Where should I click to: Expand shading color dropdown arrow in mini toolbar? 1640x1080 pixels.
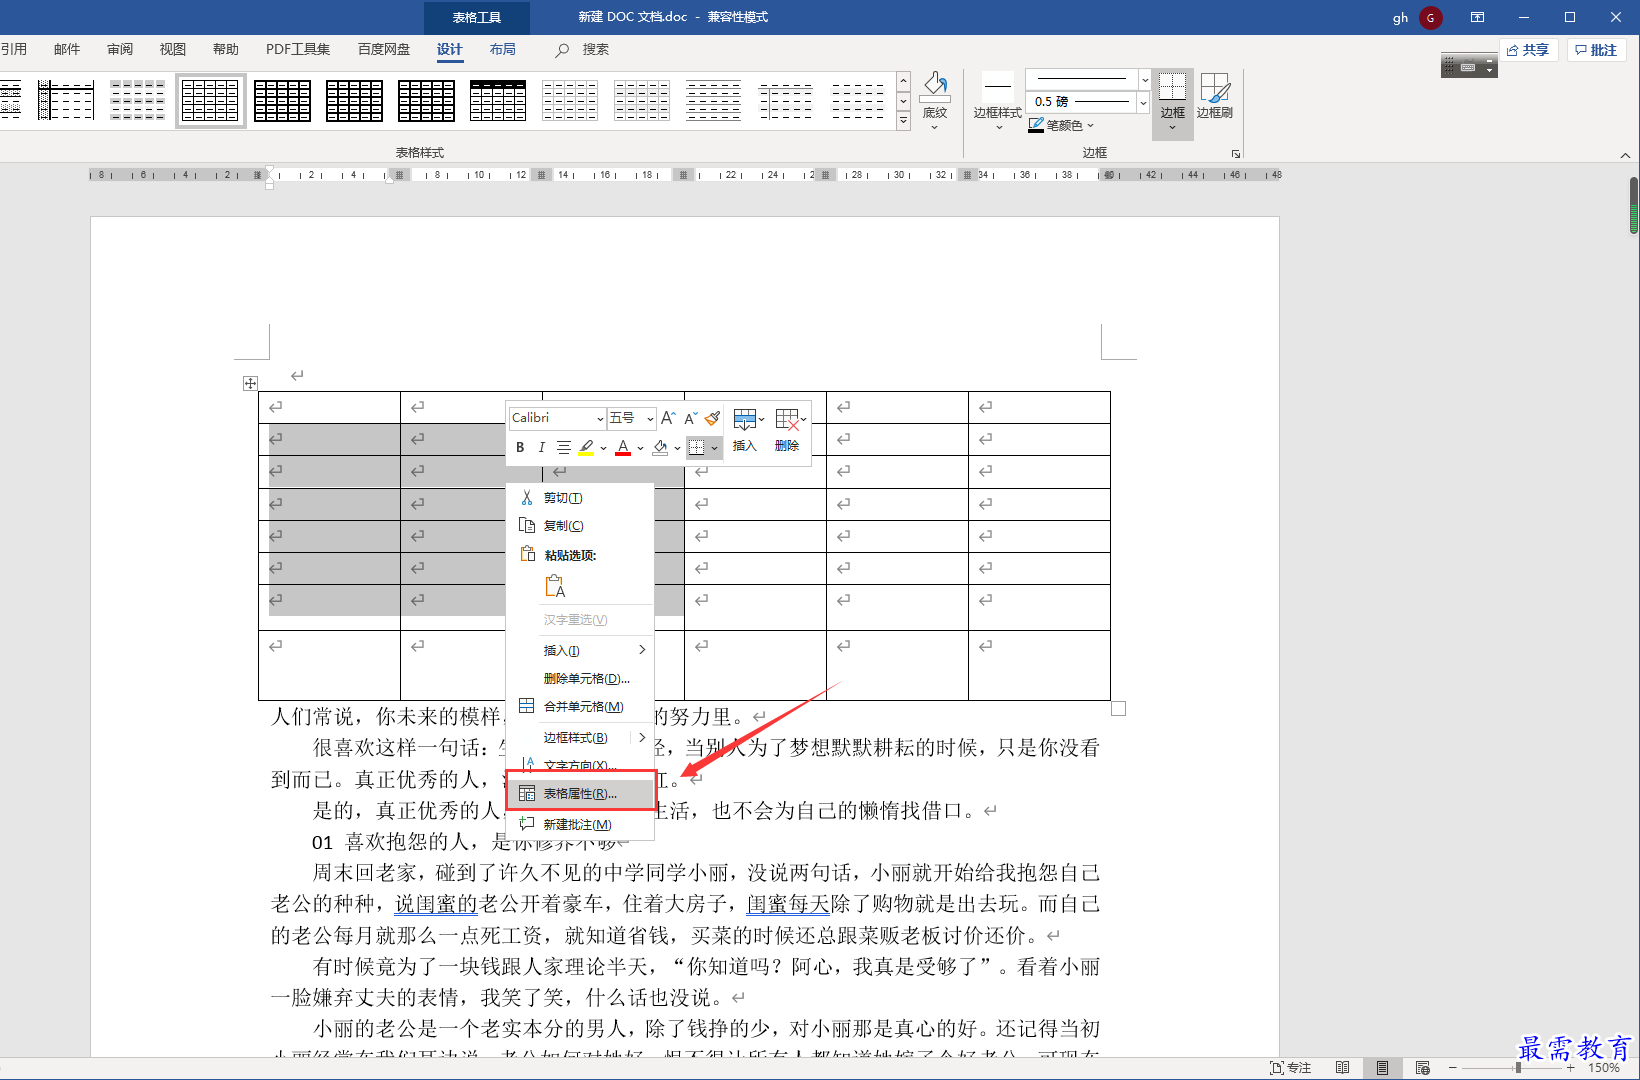click(677, 448)
